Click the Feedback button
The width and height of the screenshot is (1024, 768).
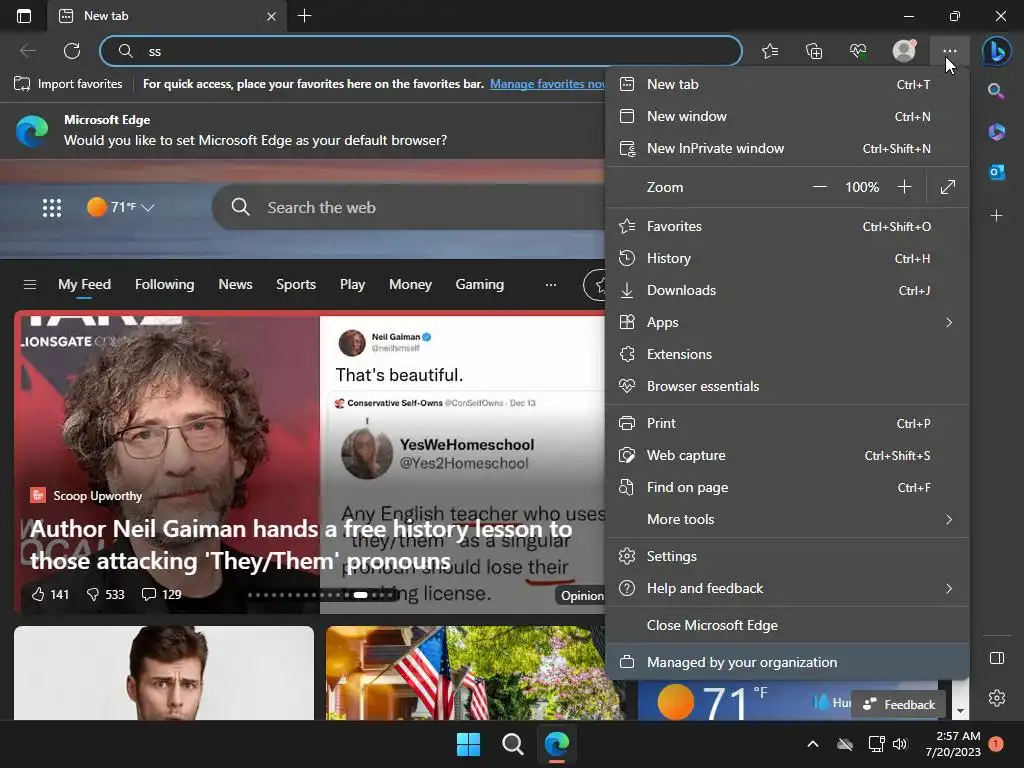tap(899, 705)
